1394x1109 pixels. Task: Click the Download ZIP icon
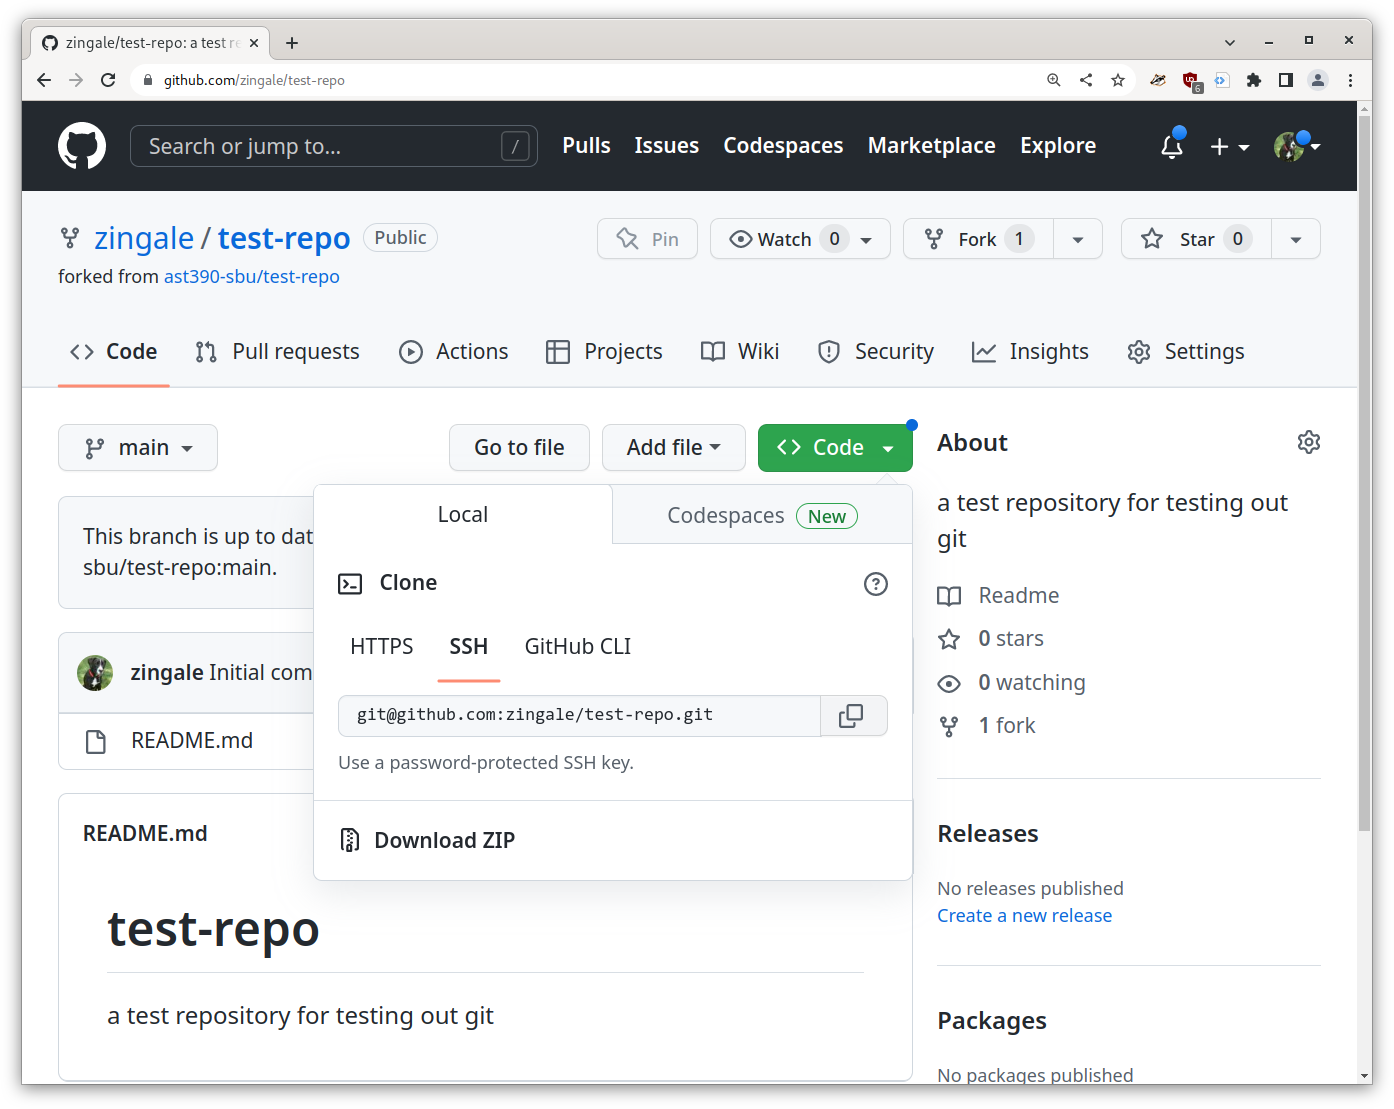[351, 840]
